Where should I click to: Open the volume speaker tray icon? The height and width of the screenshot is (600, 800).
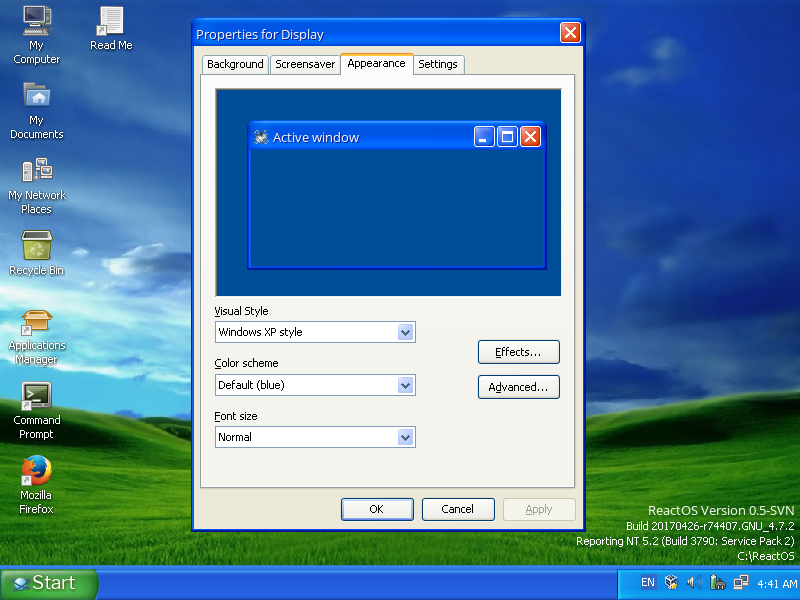tap(694, 582)
